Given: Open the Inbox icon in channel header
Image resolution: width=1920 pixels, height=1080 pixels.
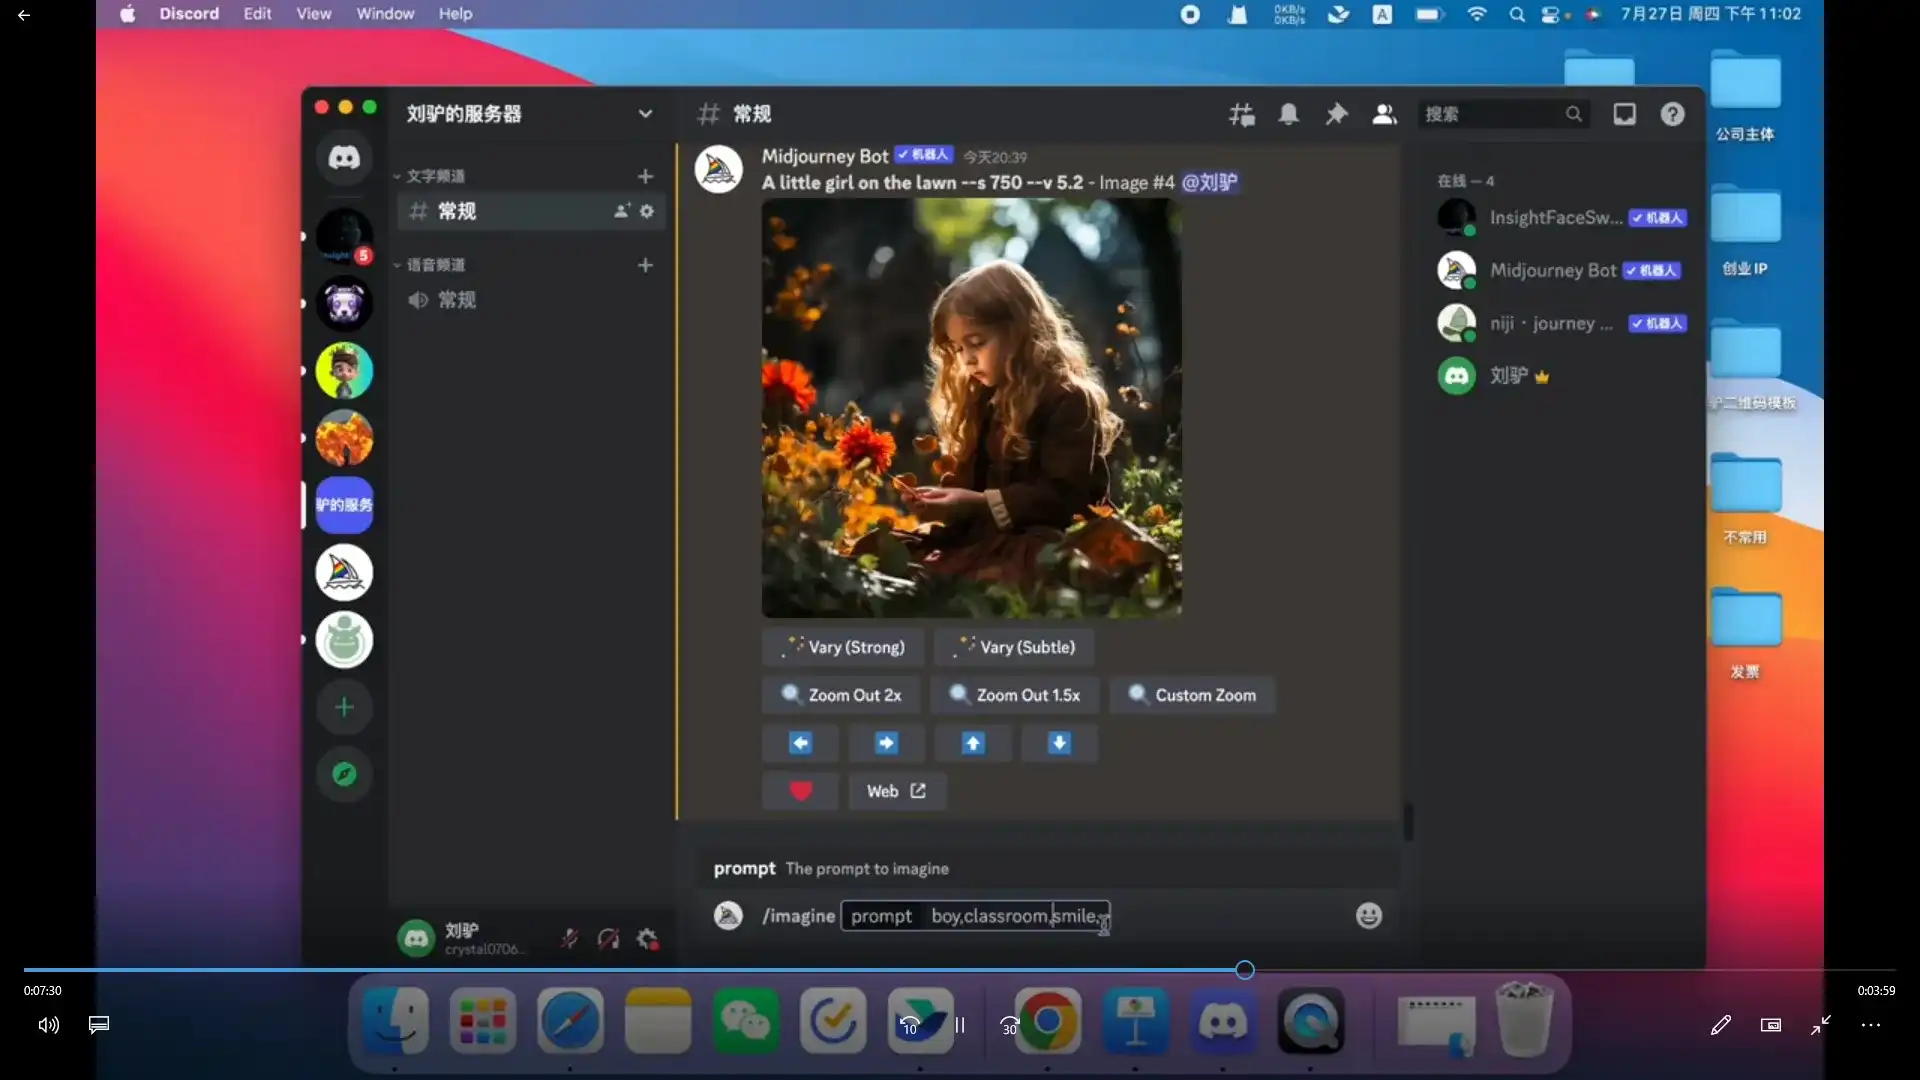Looking at the screenshot, I should point(1624,114).
